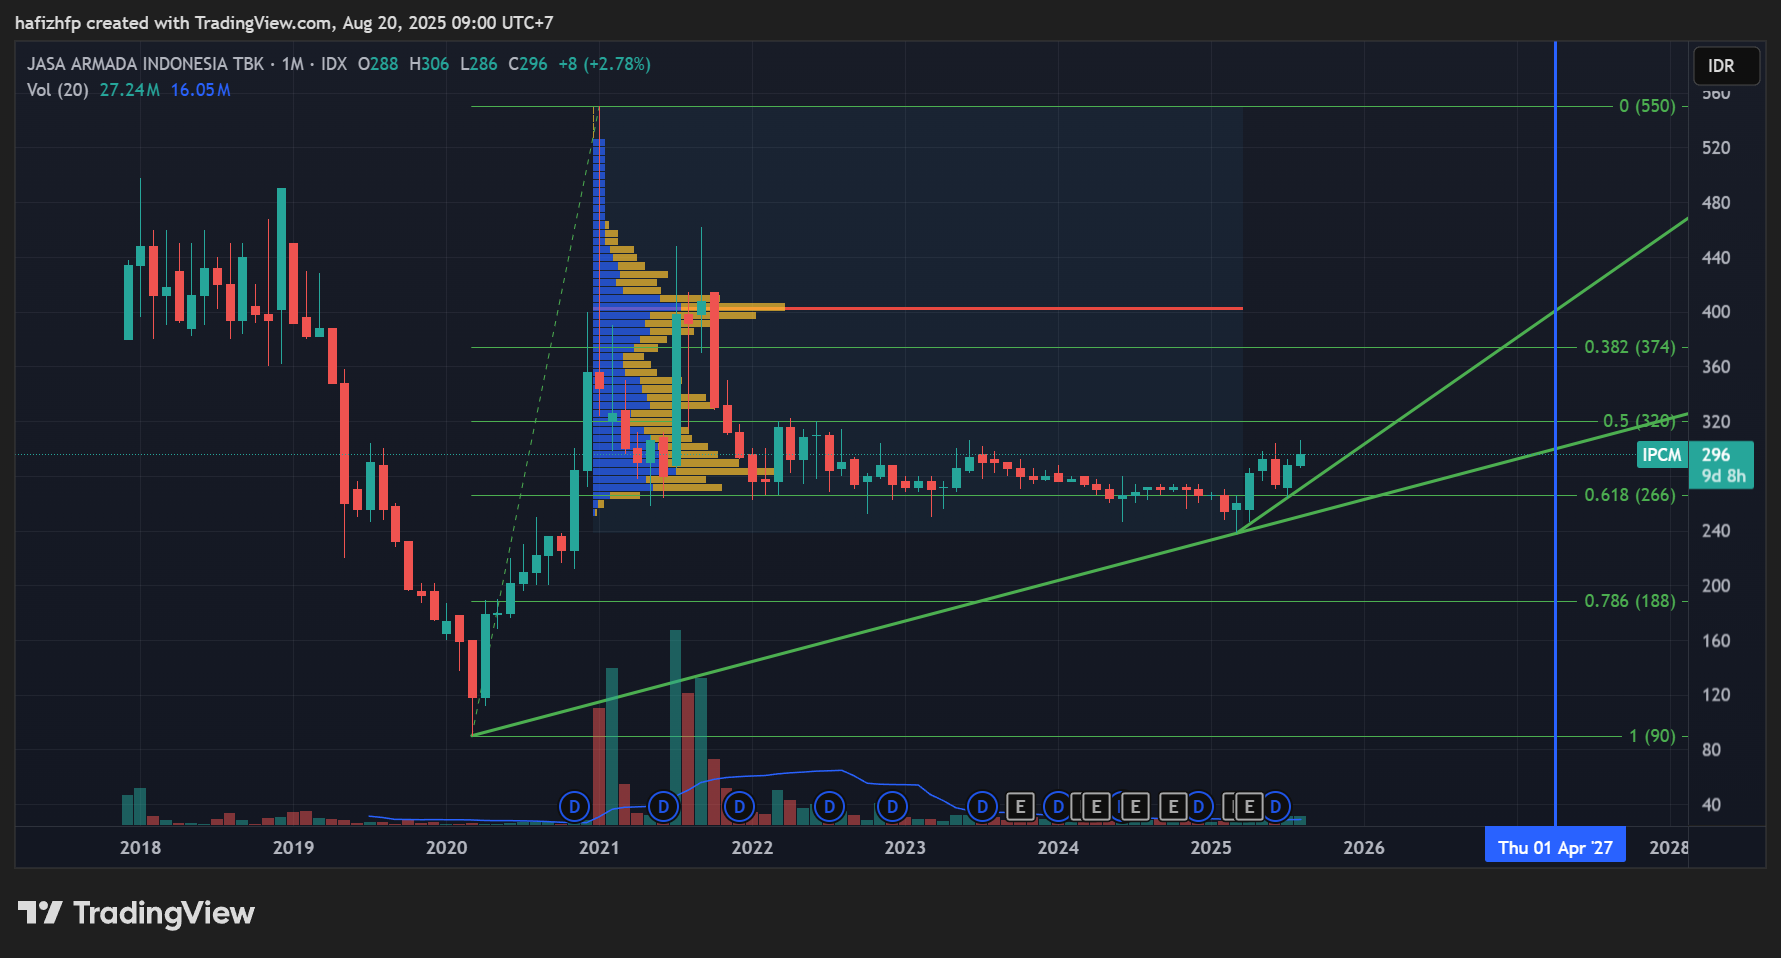Image resolution: width=1781 pixels, height=958 pixels.
Task: Click the IPCM price label on the axis
Action: [1662, 455]
